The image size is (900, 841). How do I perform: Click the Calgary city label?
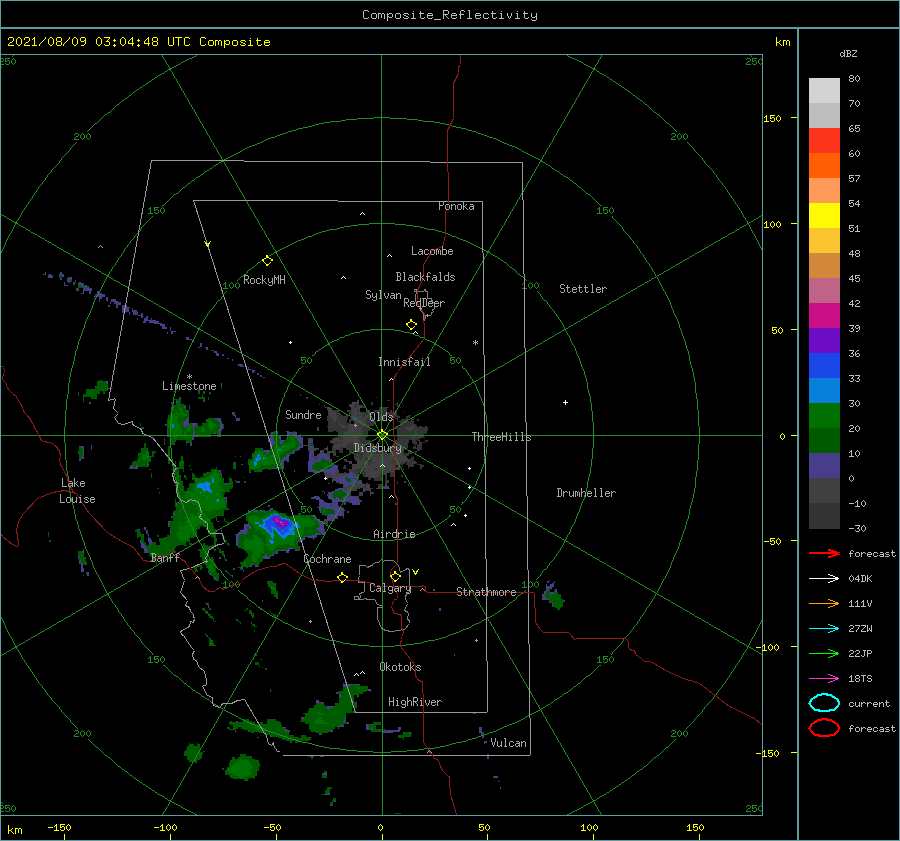pyautogui.click(x=390, y=588)
